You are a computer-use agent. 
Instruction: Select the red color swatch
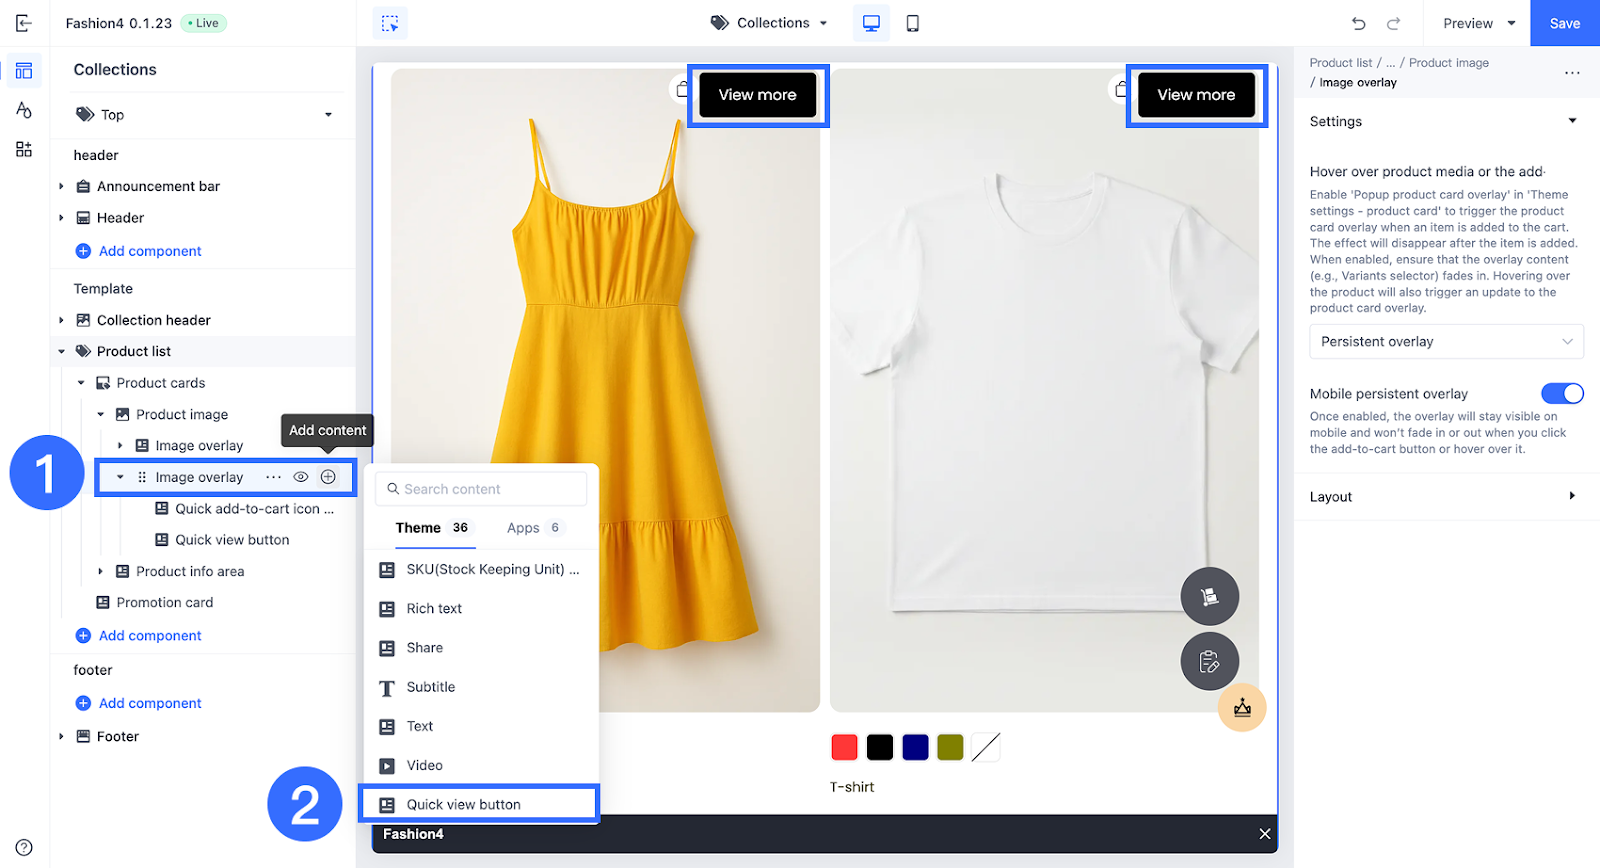[x=844, y=747]
